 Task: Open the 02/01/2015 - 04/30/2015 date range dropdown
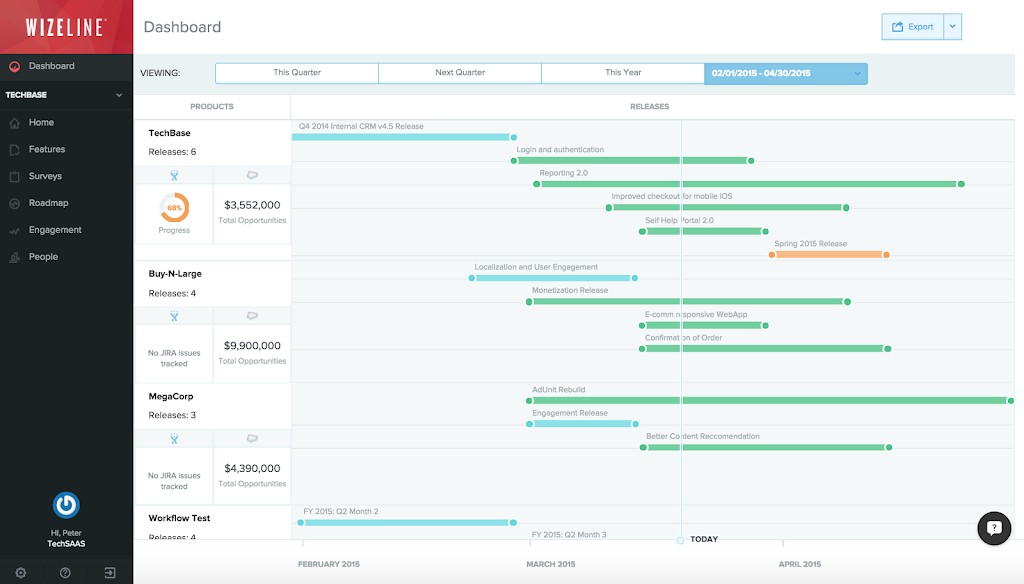click(x=786, y=73)
